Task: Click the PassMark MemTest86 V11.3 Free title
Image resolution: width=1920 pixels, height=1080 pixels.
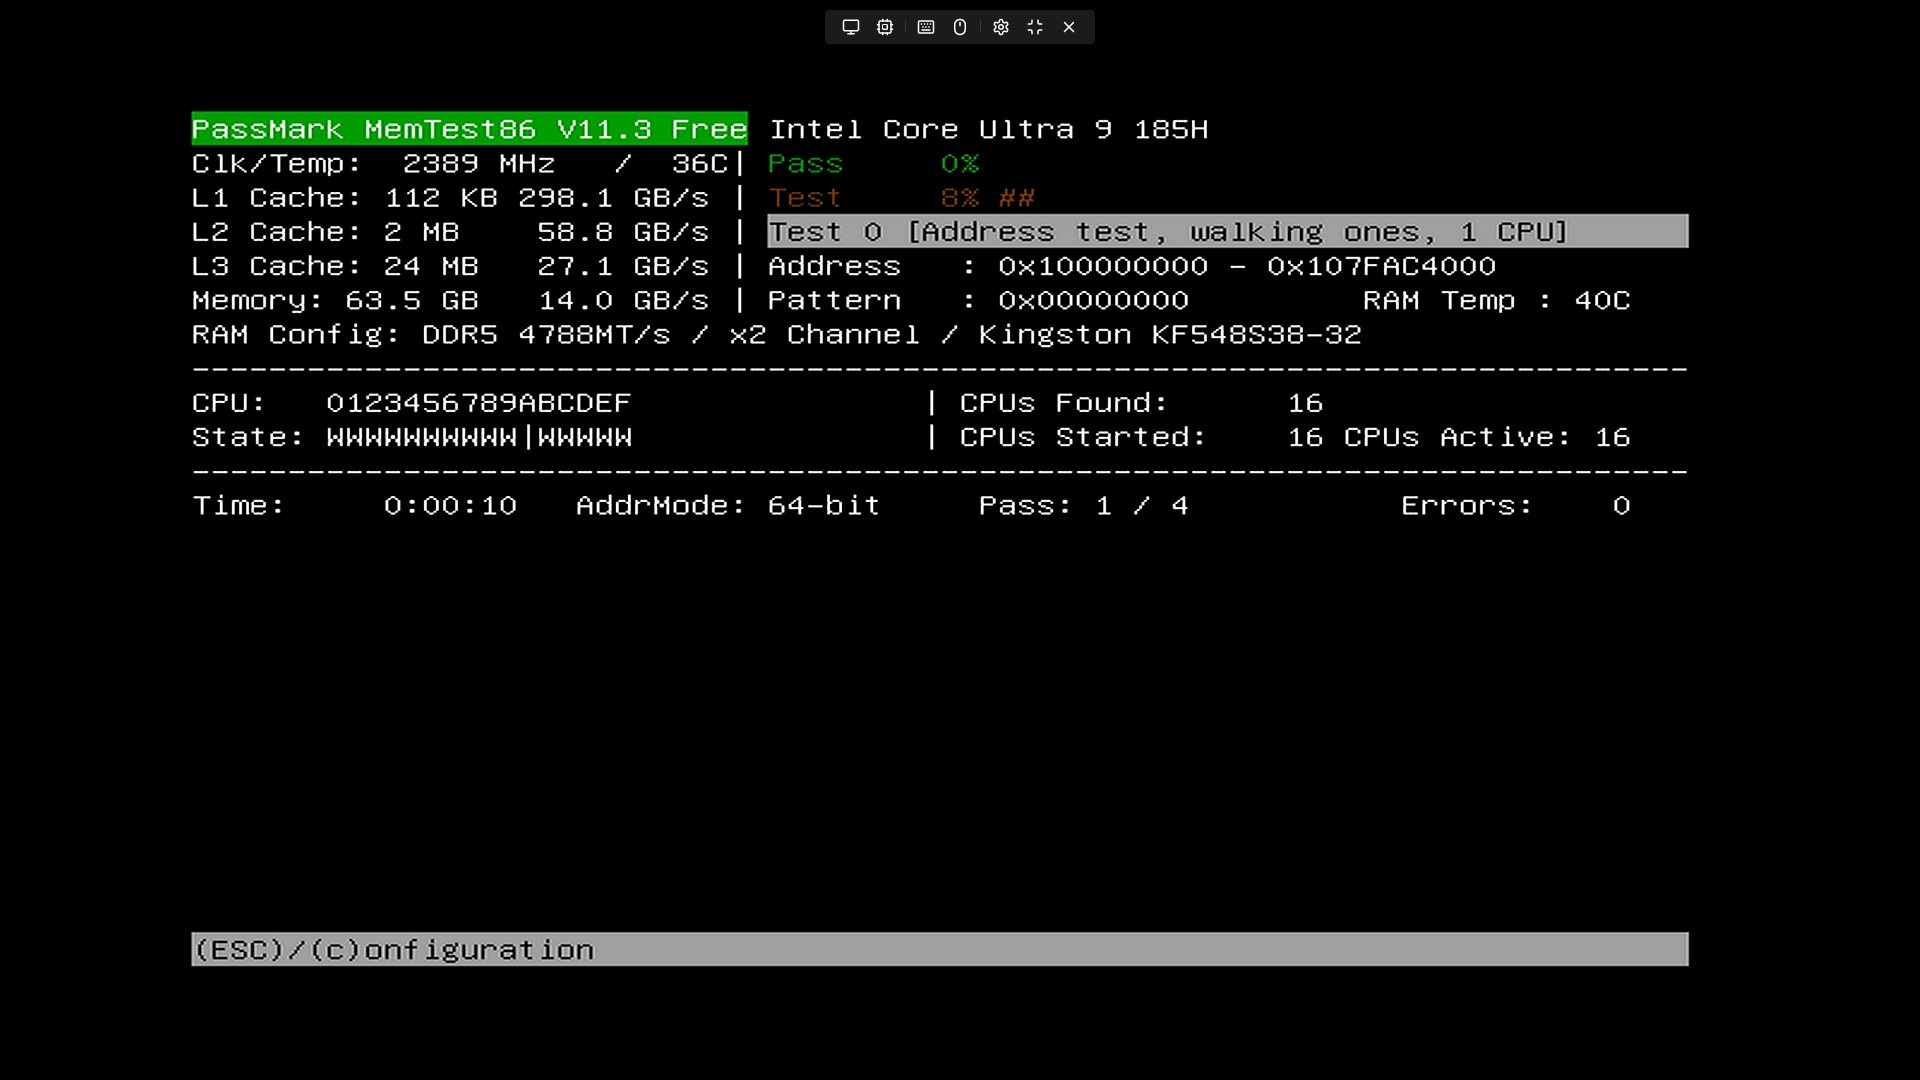Action: [x=469, y=129]
